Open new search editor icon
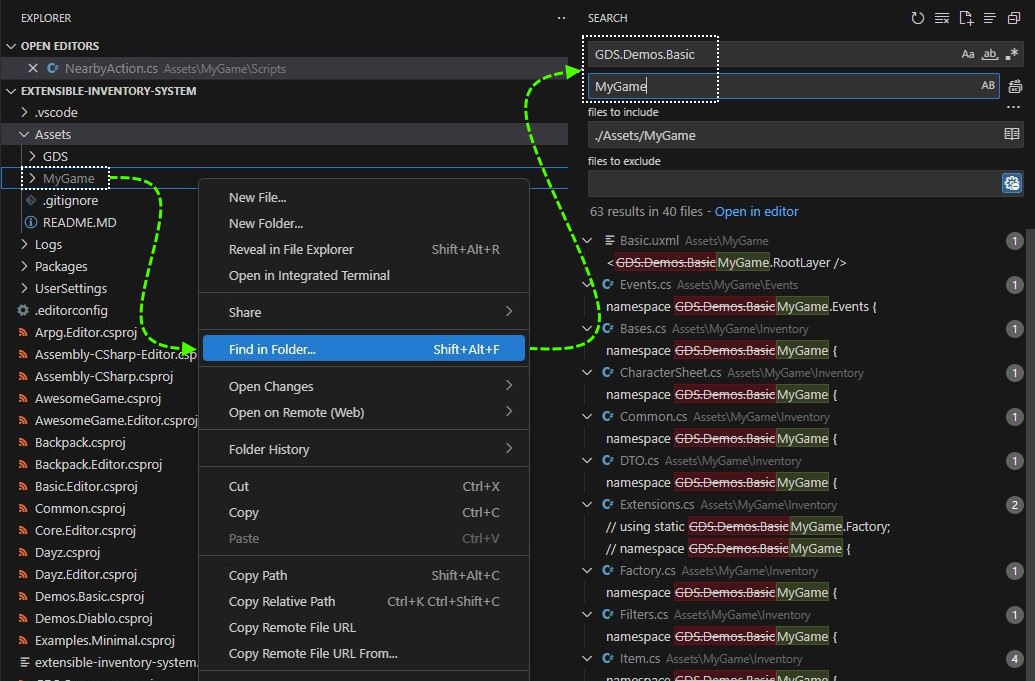 coord(966,18)
